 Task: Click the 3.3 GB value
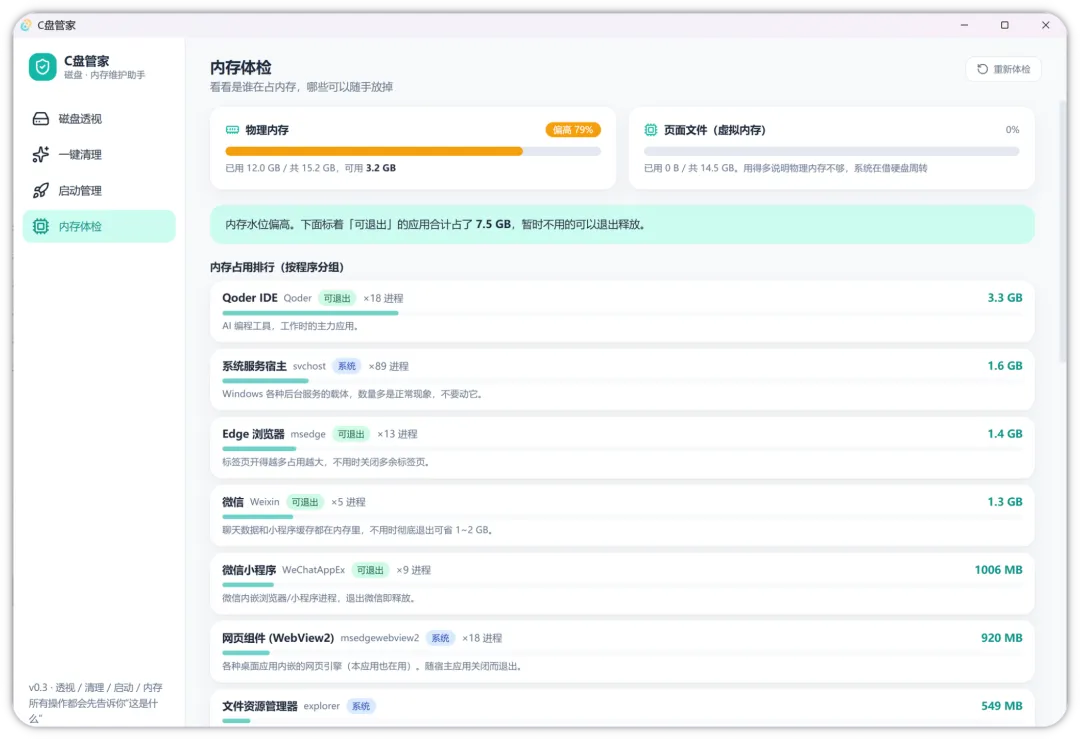(x=1005, y=298)
